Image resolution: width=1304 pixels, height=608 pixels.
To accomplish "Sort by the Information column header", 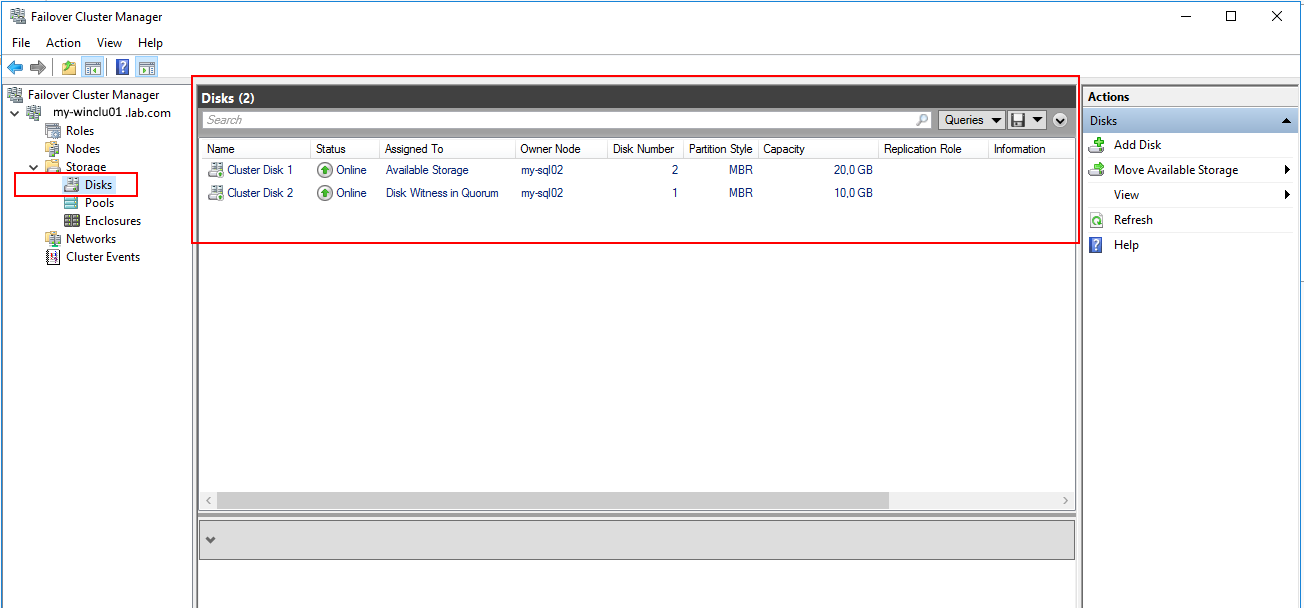I will pos(1030,149).
